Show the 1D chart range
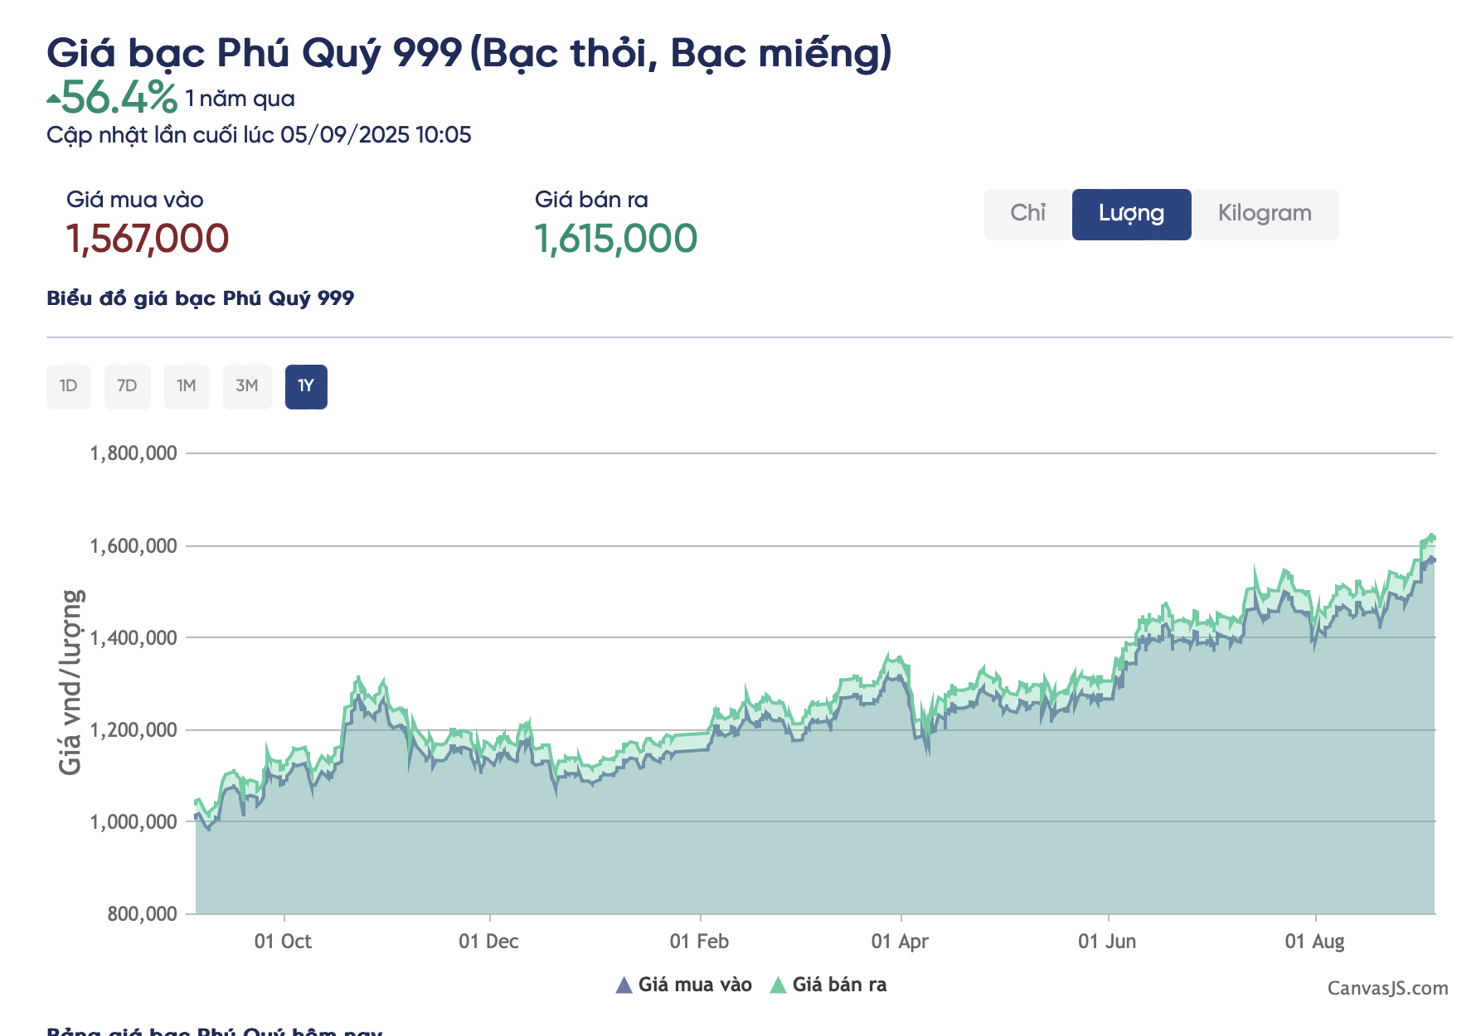Screen dimensions: 1480x1036 pos(68,386)
